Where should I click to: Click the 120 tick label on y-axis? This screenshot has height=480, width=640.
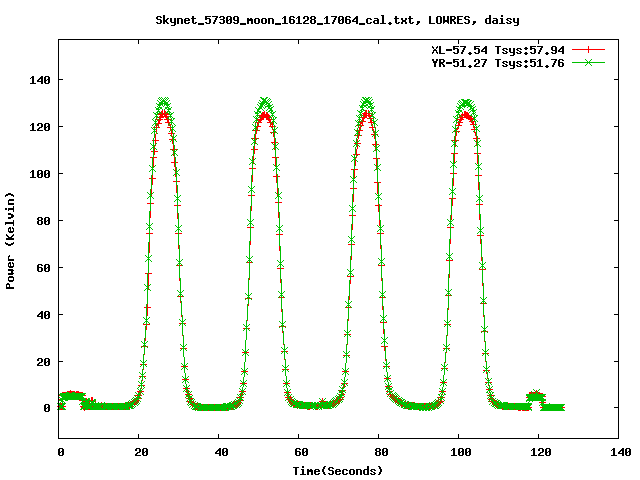[x=40, y=127]
